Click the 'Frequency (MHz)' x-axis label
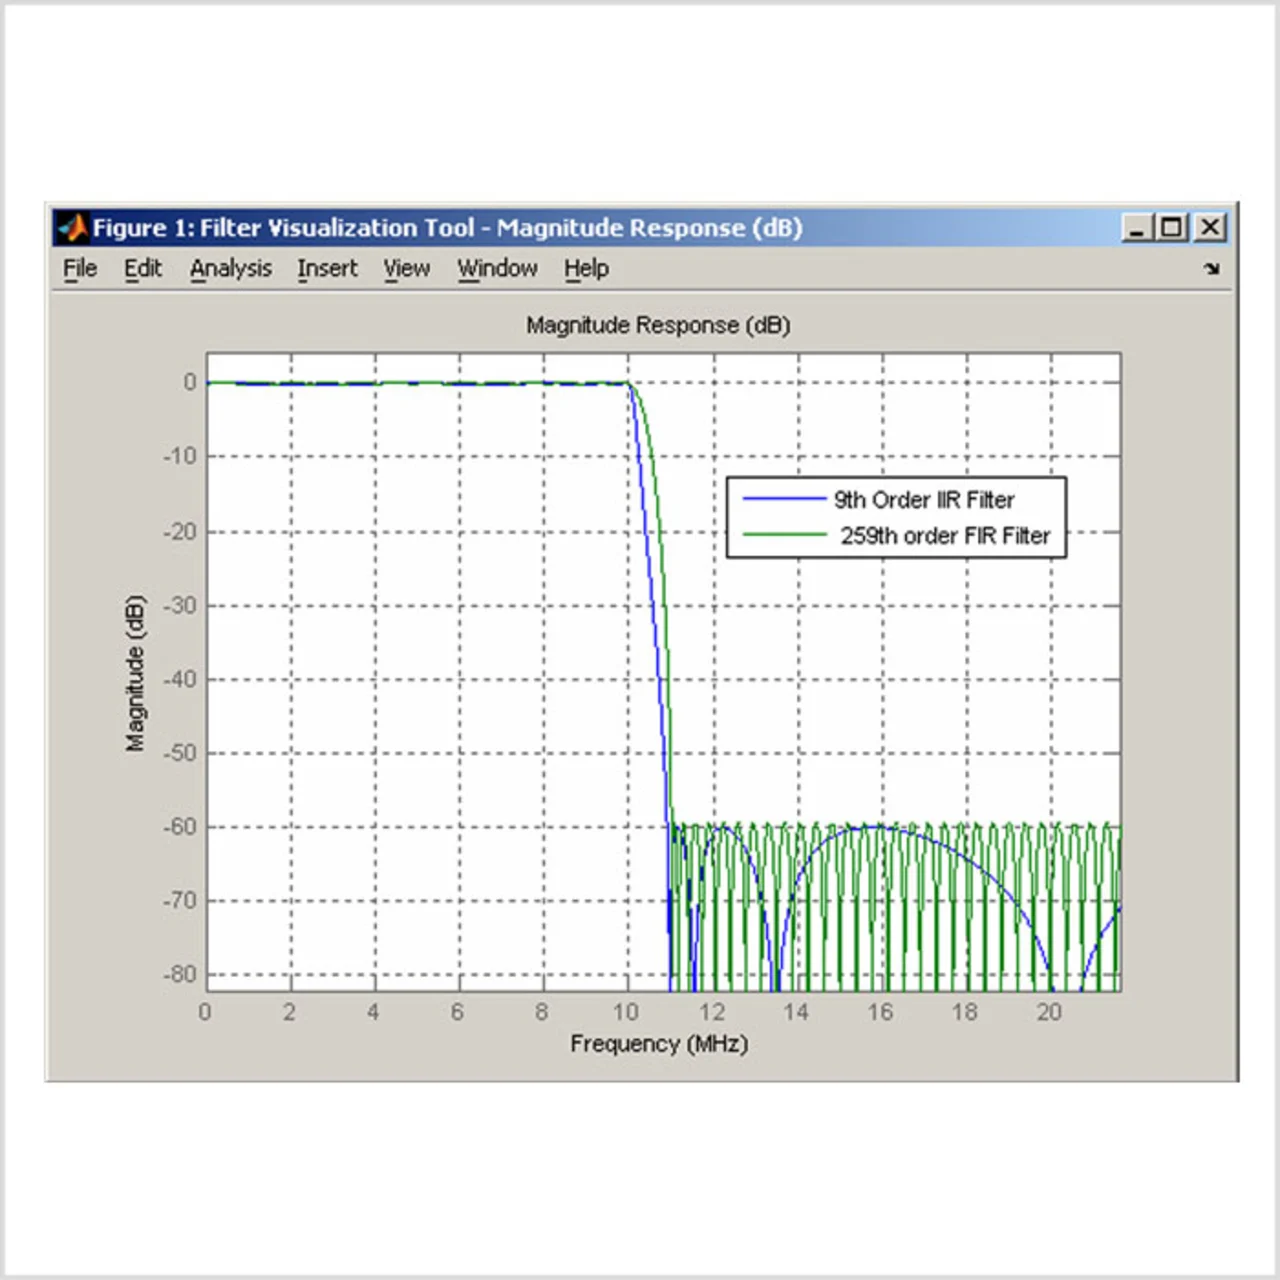Image resolution: width=1280 pixels, height=1280 pixels. pyautogui.click(x=659, y=1044)
